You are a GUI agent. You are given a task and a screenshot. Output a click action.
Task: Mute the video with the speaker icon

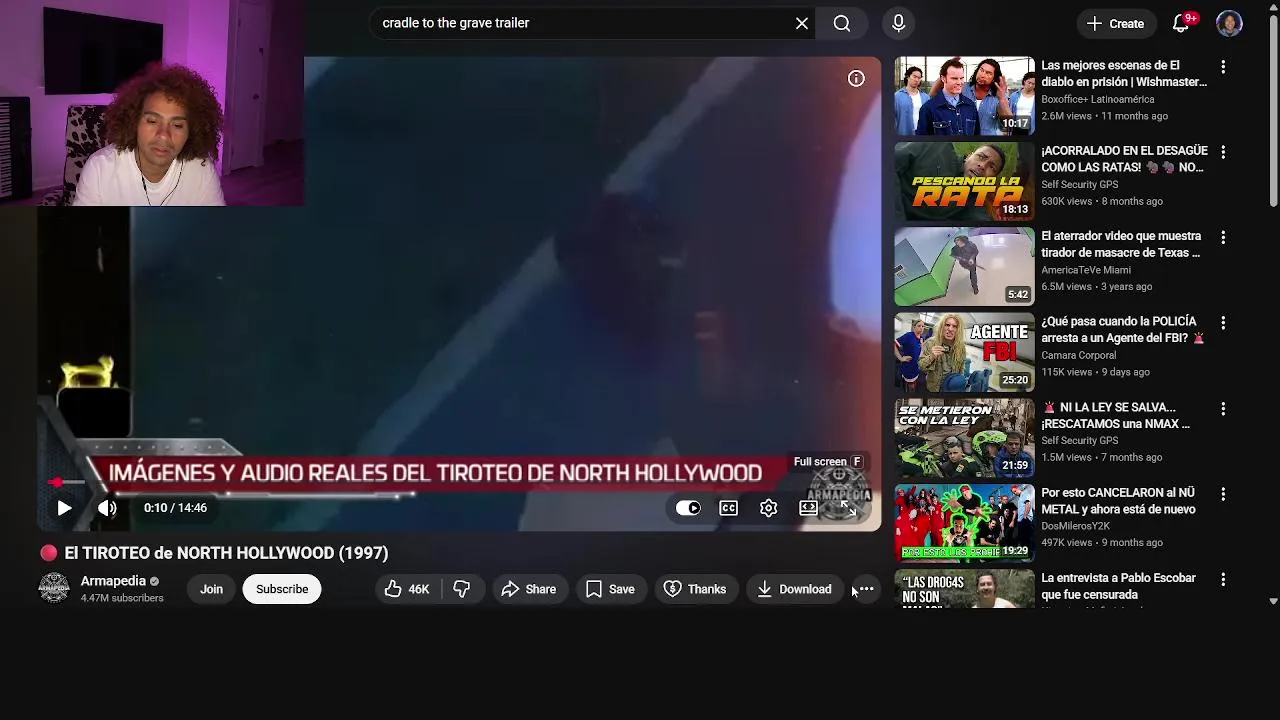point(107,508)
